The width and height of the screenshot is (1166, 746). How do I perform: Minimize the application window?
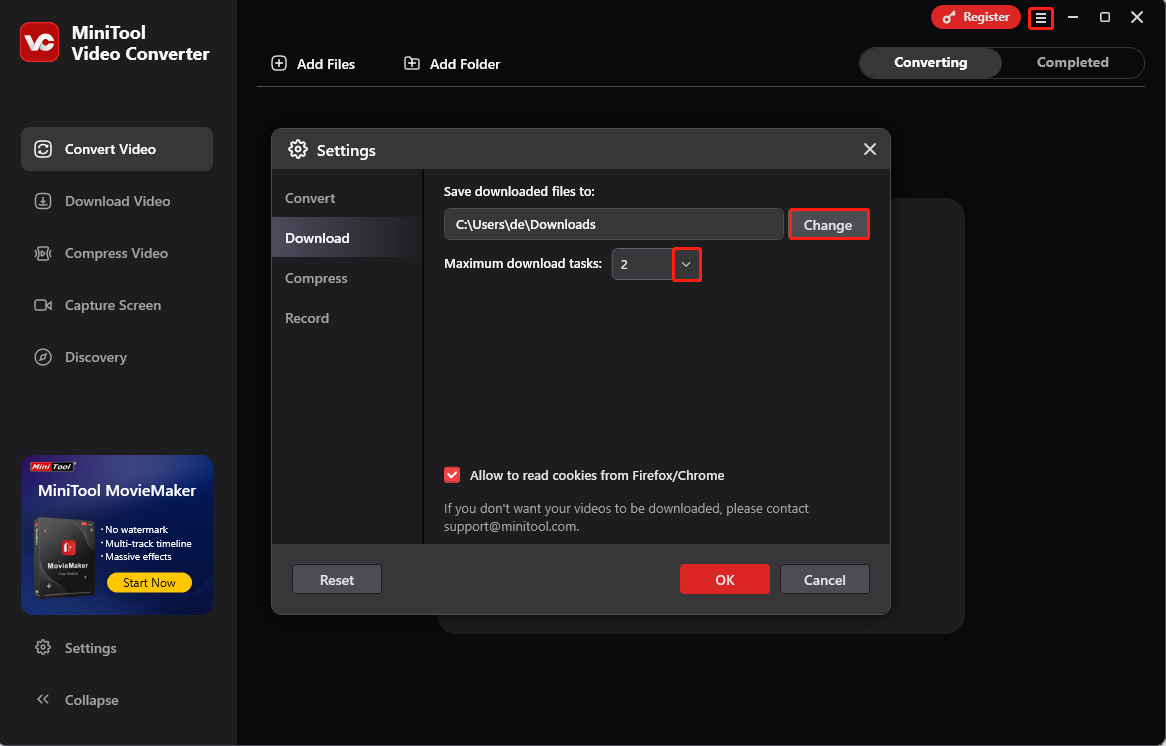coord(1073,17)
